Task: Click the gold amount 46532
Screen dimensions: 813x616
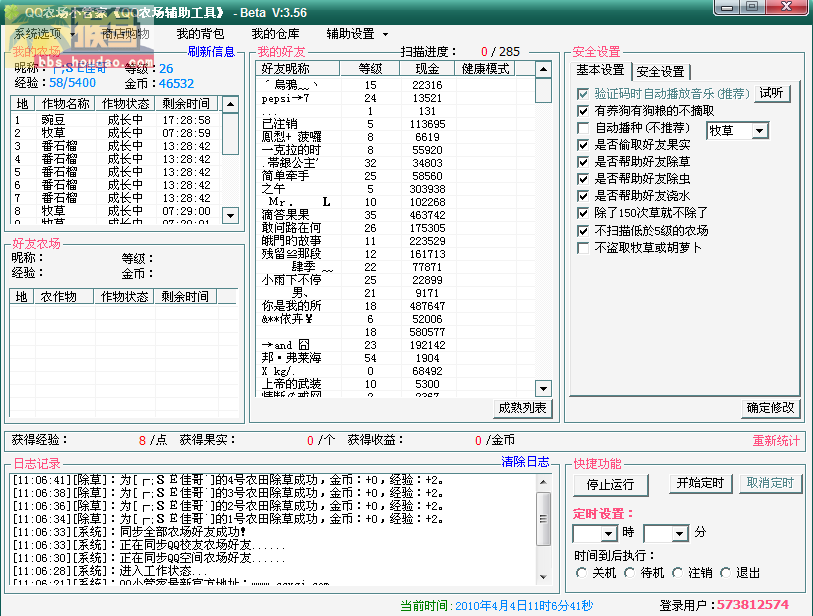Action: coord(176,84)
